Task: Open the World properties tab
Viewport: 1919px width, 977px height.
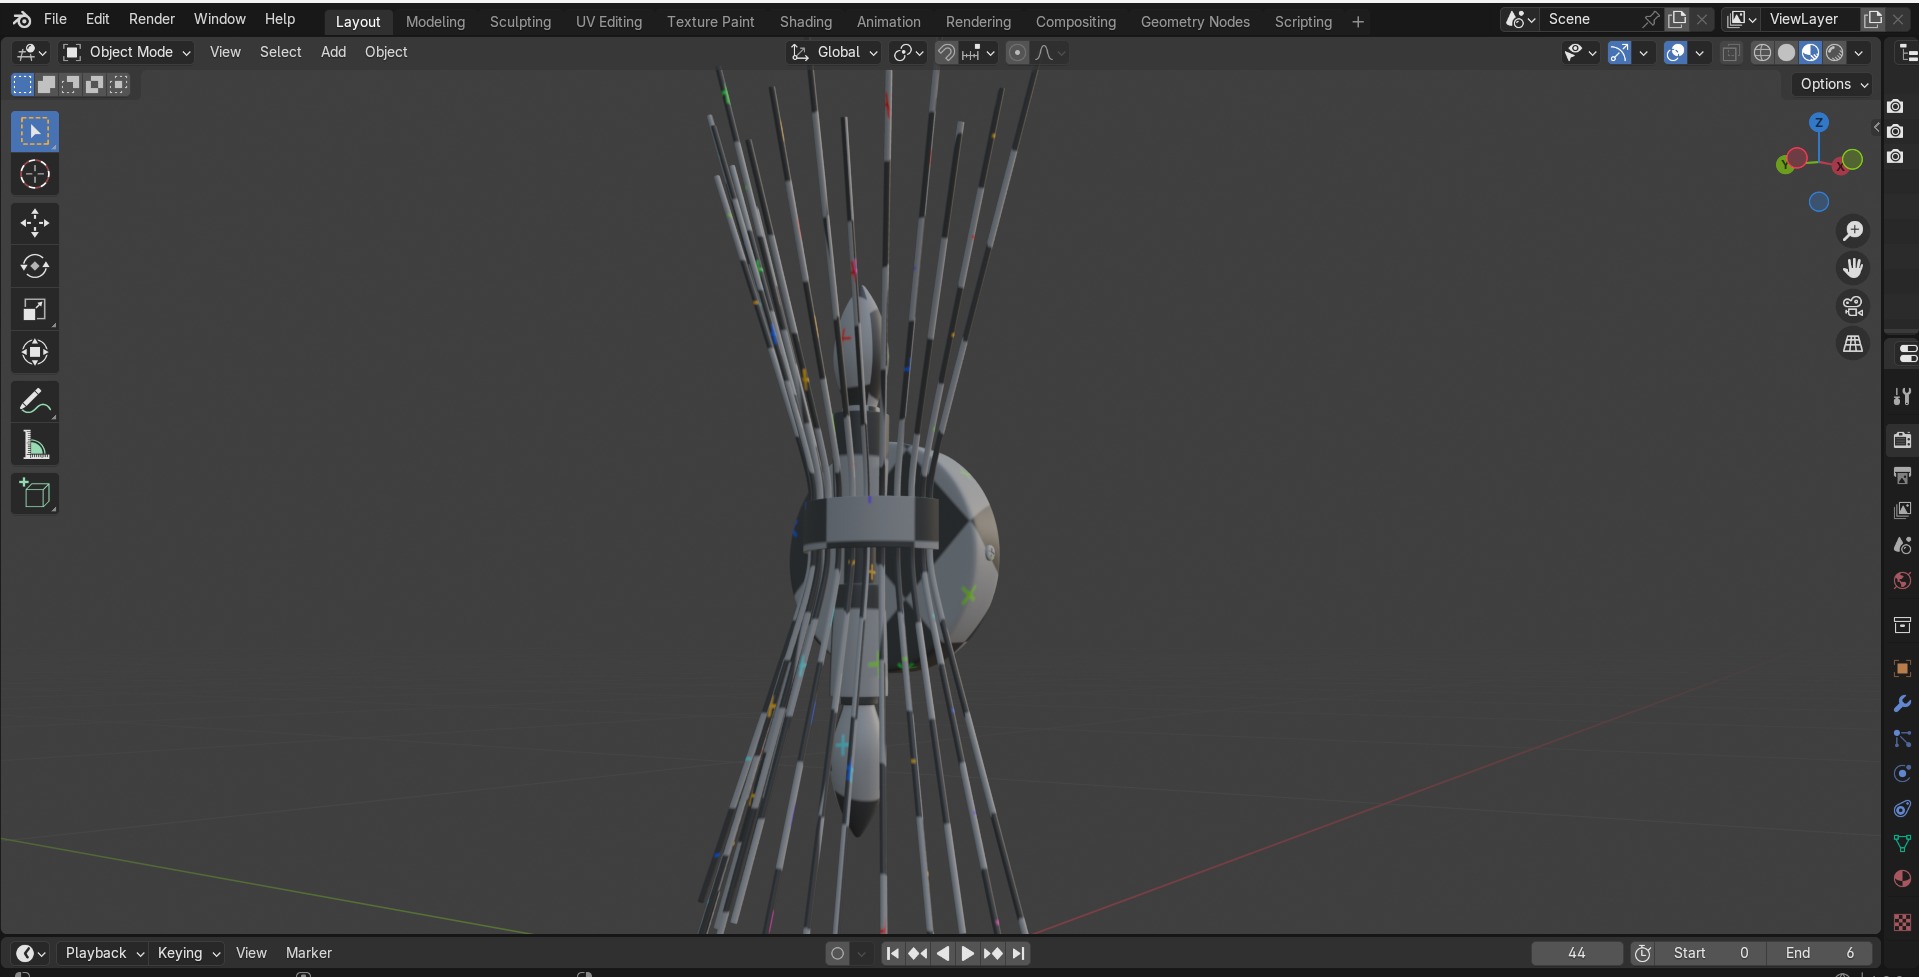Action: tap(1902, 581)
